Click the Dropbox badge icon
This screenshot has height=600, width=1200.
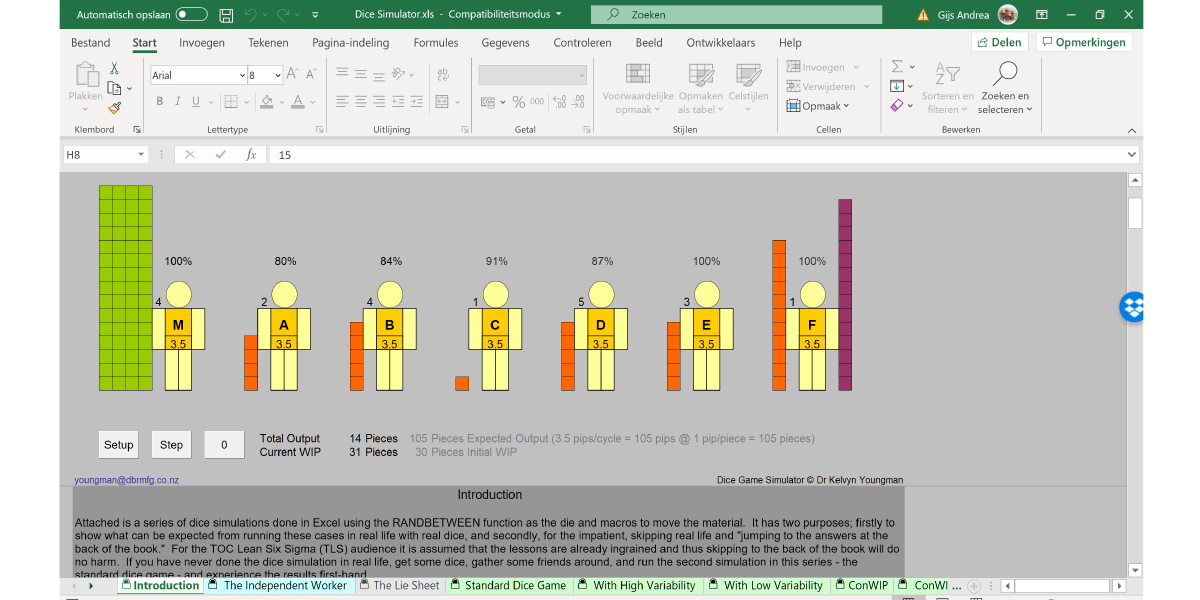click(x=1132, y=307)
